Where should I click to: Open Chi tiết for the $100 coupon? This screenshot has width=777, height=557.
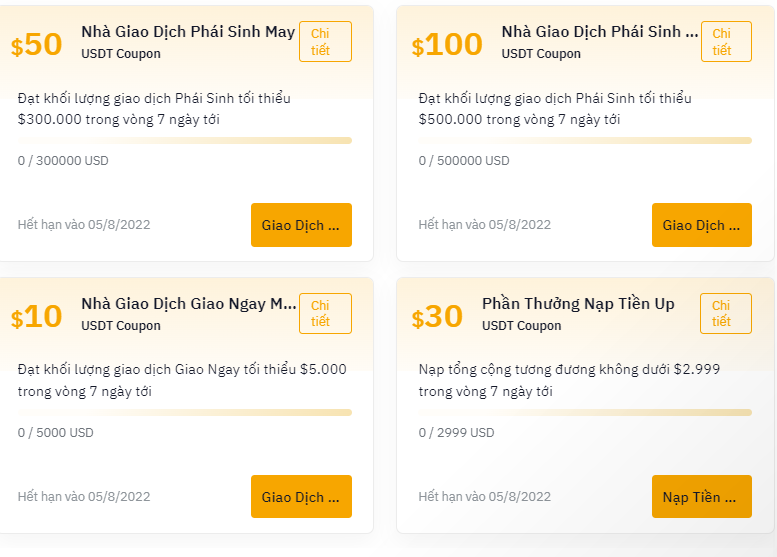click(x=726, y=42)
